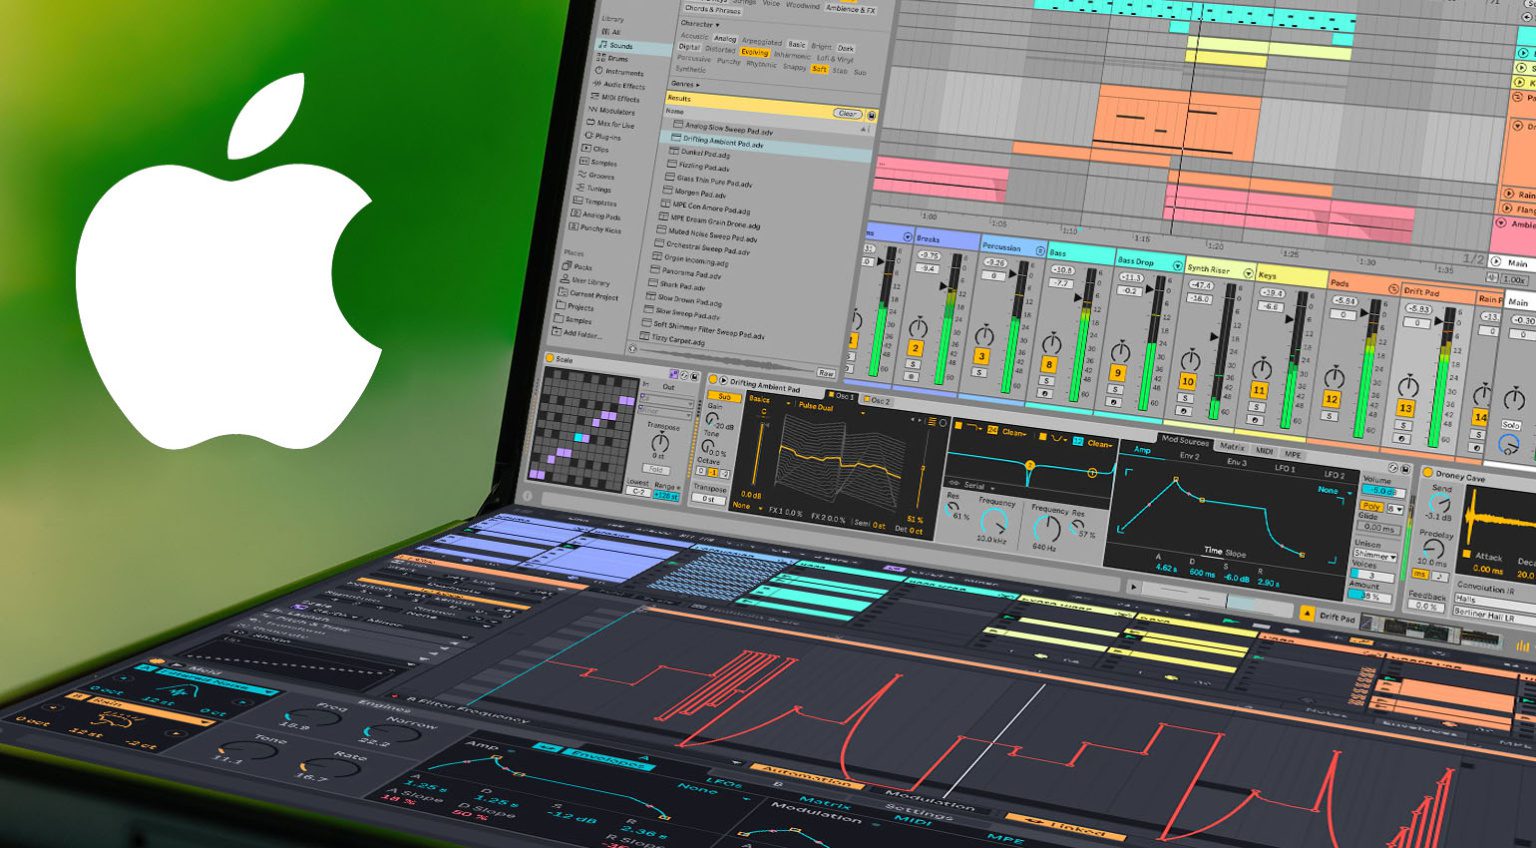This screenshot has height=848, width=1536.
Task: Switch to the Matrix modulation tab
Action: coord(1232,447)
